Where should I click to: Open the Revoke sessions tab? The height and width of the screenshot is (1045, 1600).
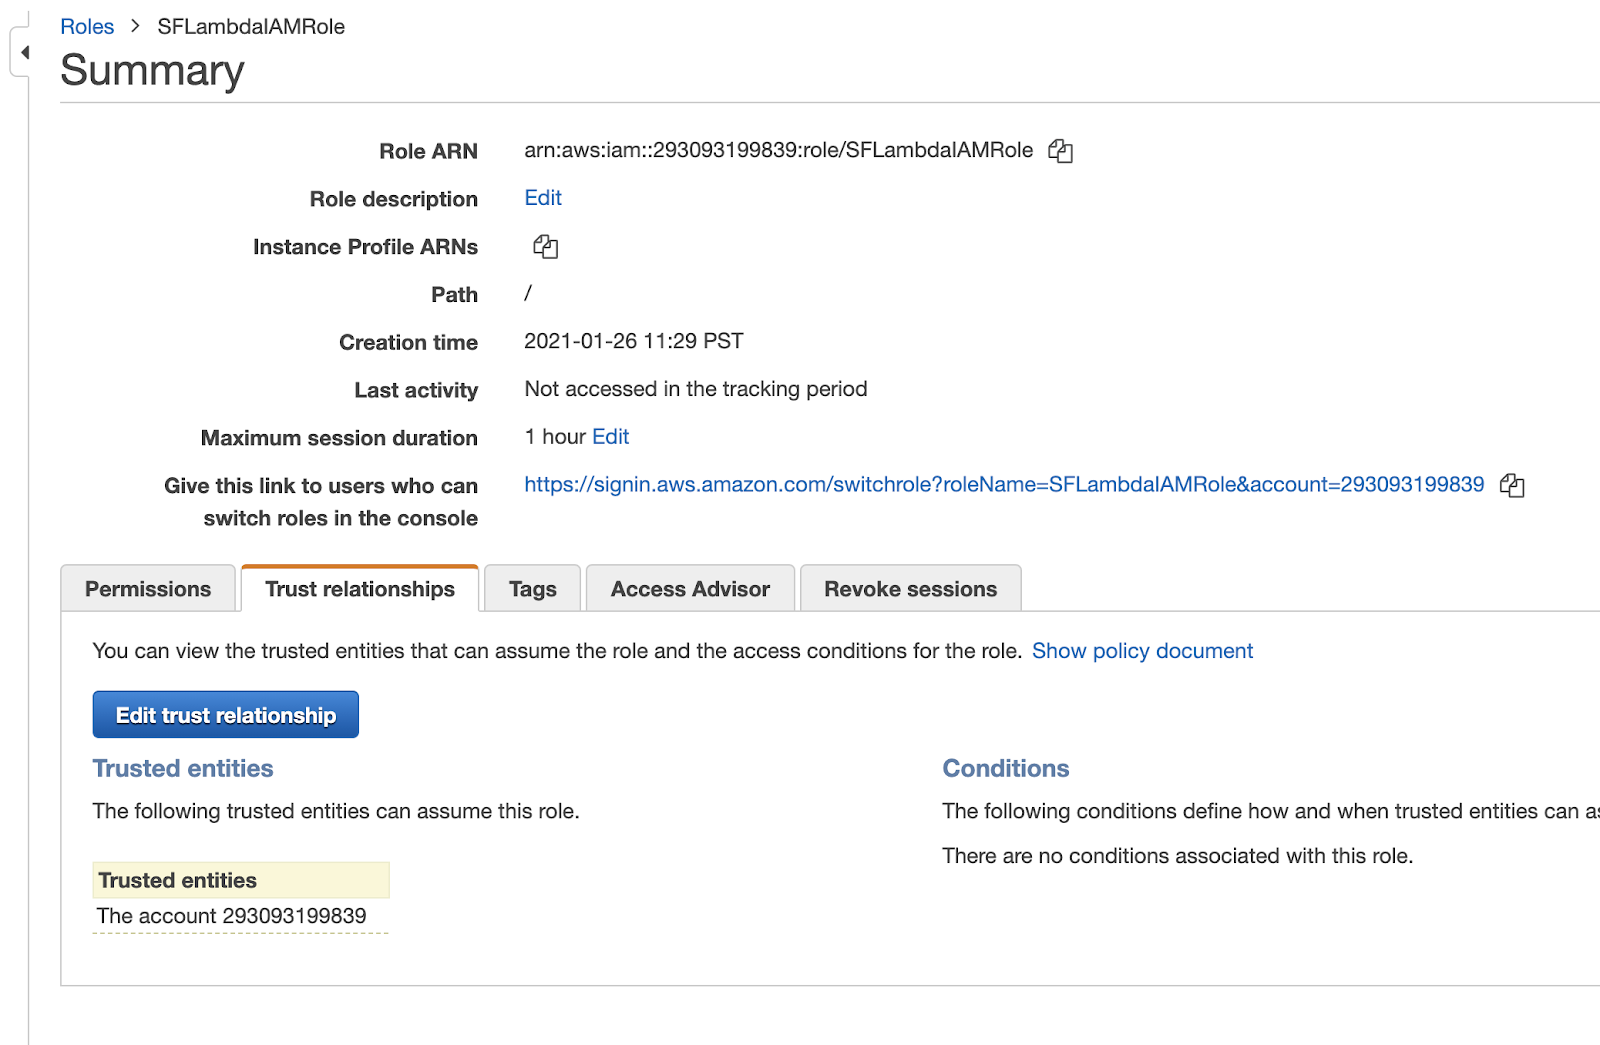[910, 589]
